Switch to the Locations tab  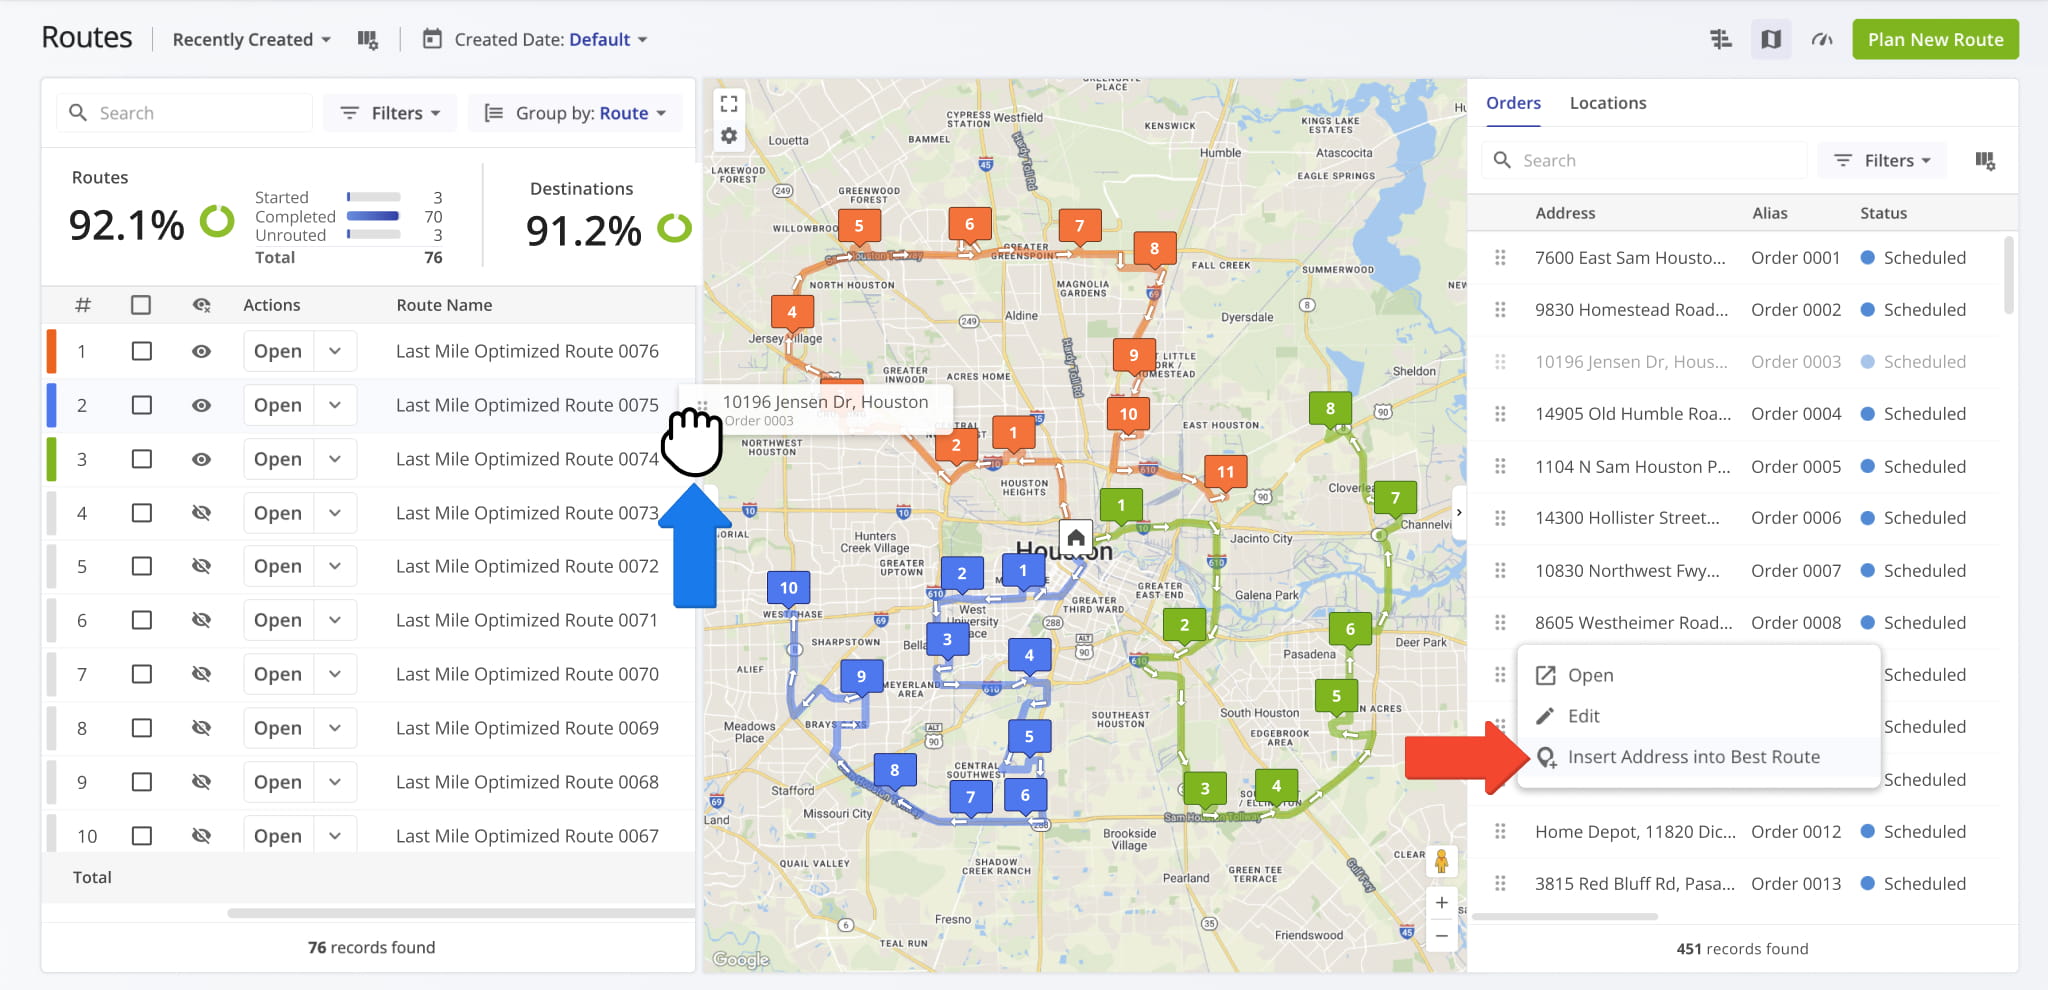click(x=1607, y=102)
